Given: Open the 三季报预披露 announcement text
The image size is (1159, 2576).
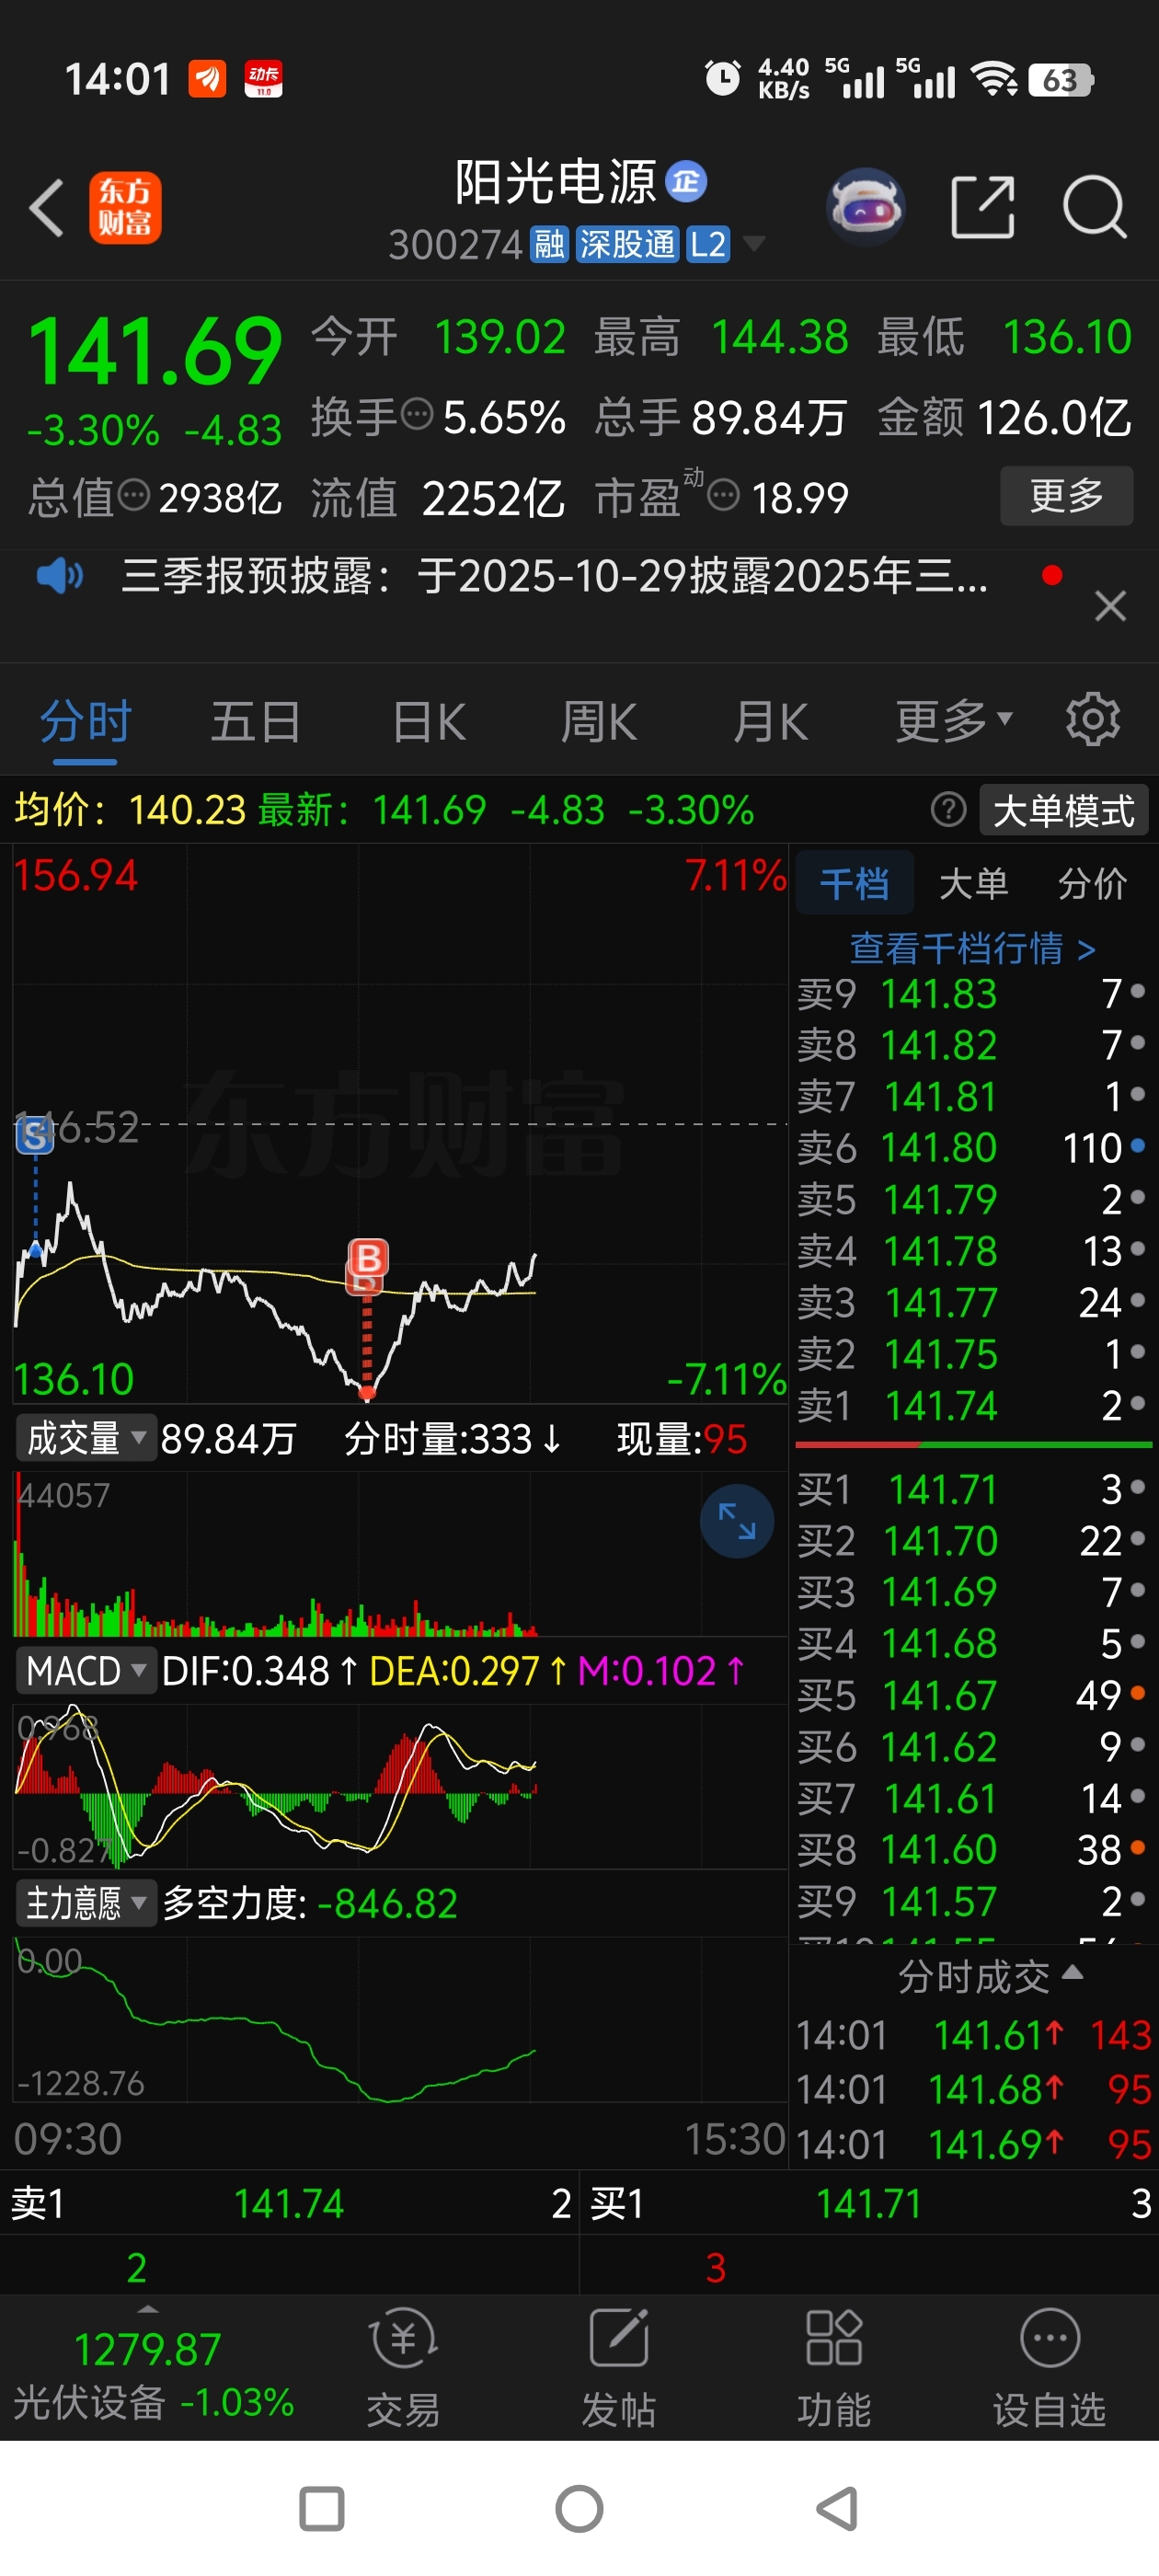Looking at the screenshot, I should click(555, 576).
